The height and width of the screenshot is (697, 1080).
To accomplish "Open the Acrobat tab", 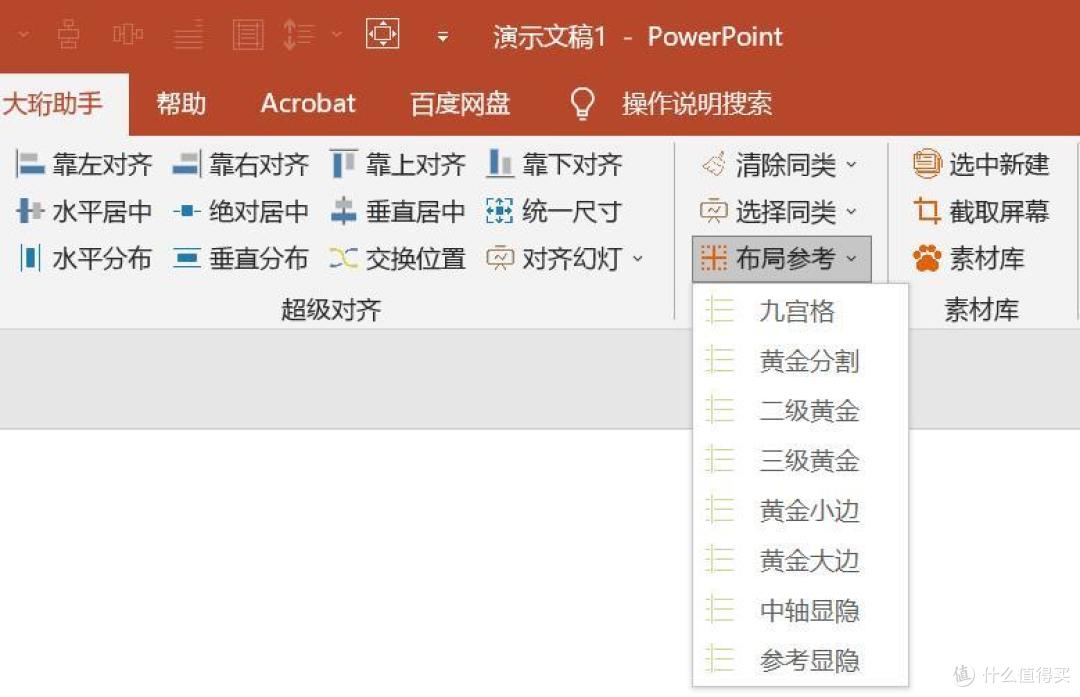I will (x=308, y=104).
